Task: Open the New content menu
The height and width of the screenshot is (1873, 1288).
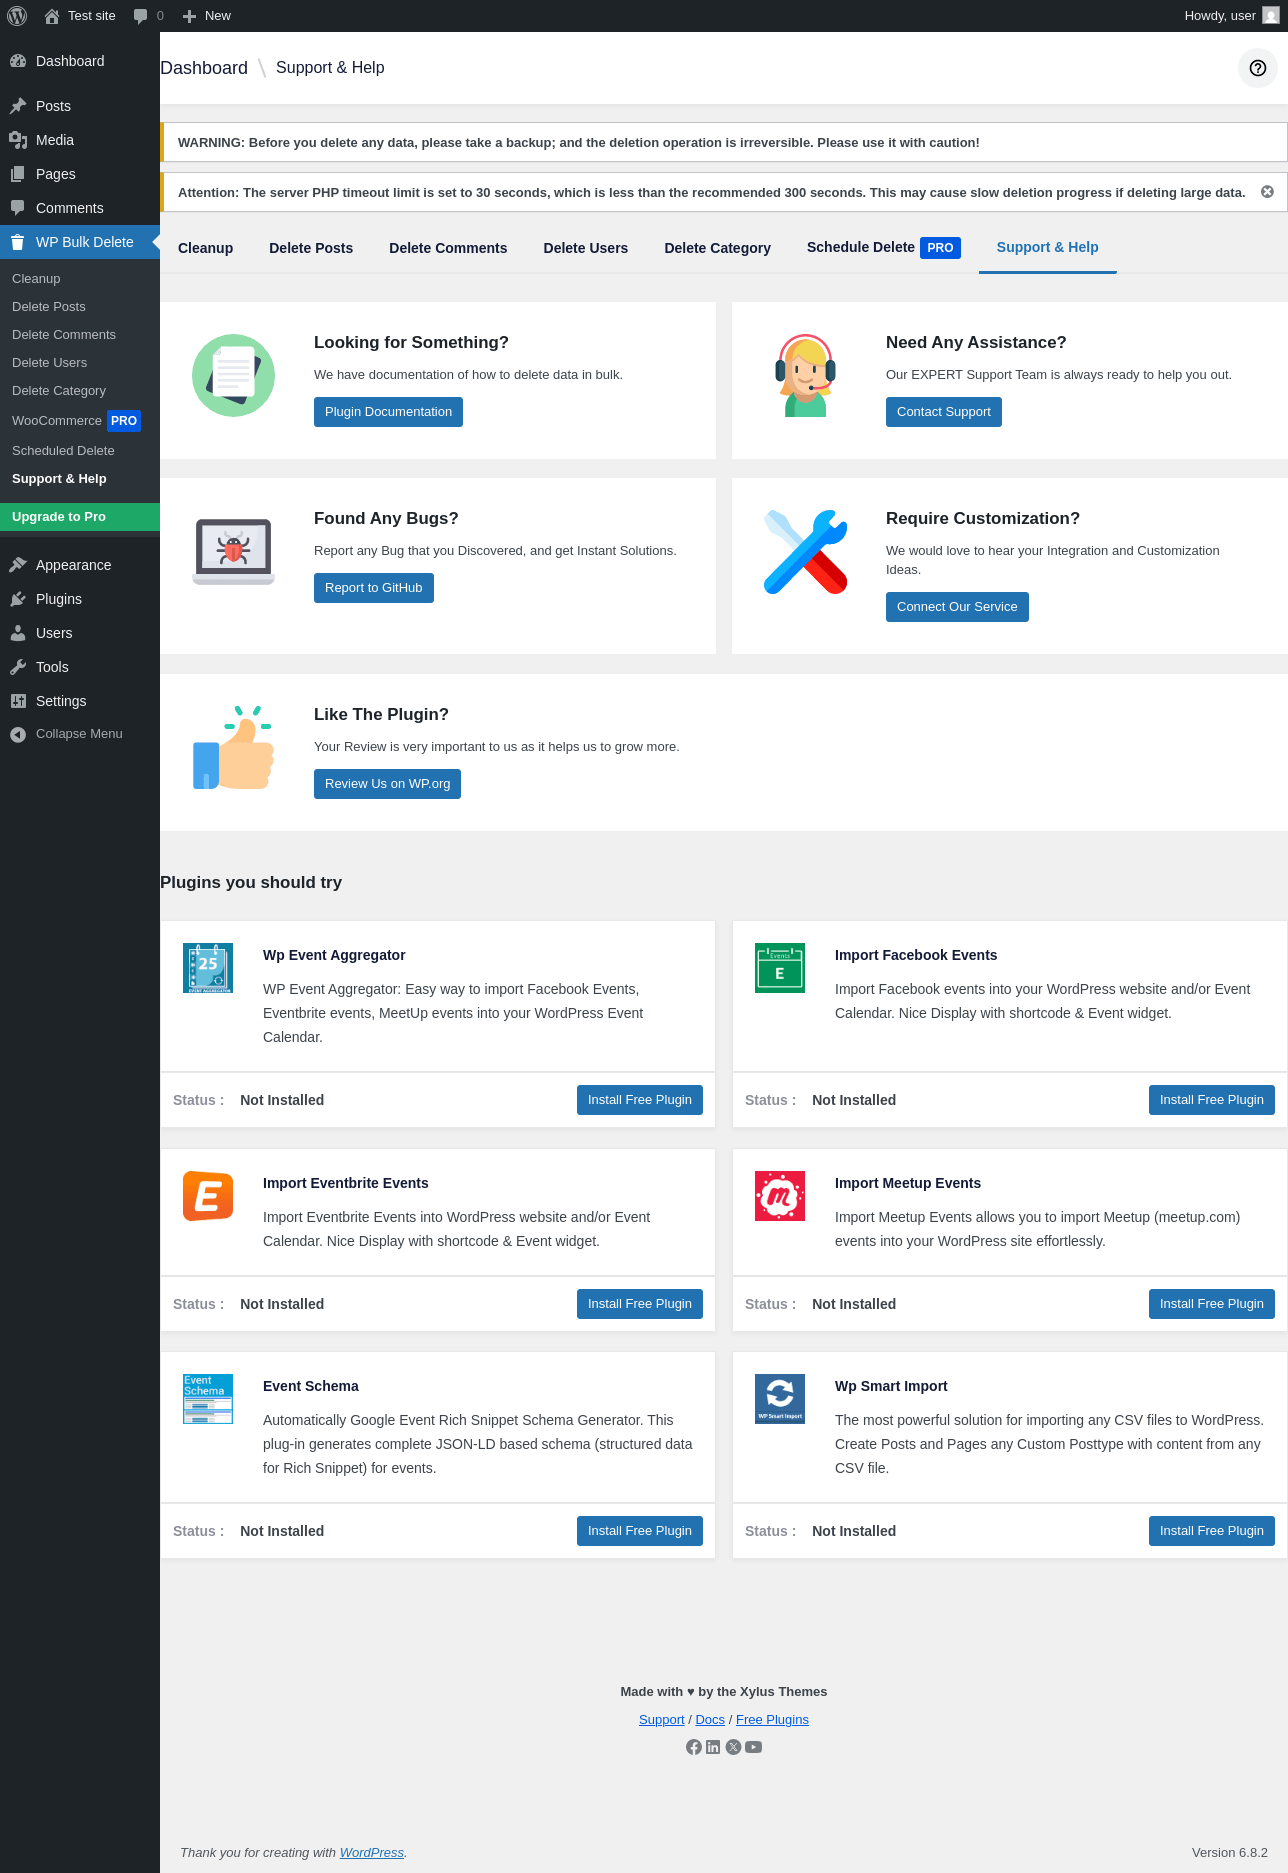Action: (207, 16)
